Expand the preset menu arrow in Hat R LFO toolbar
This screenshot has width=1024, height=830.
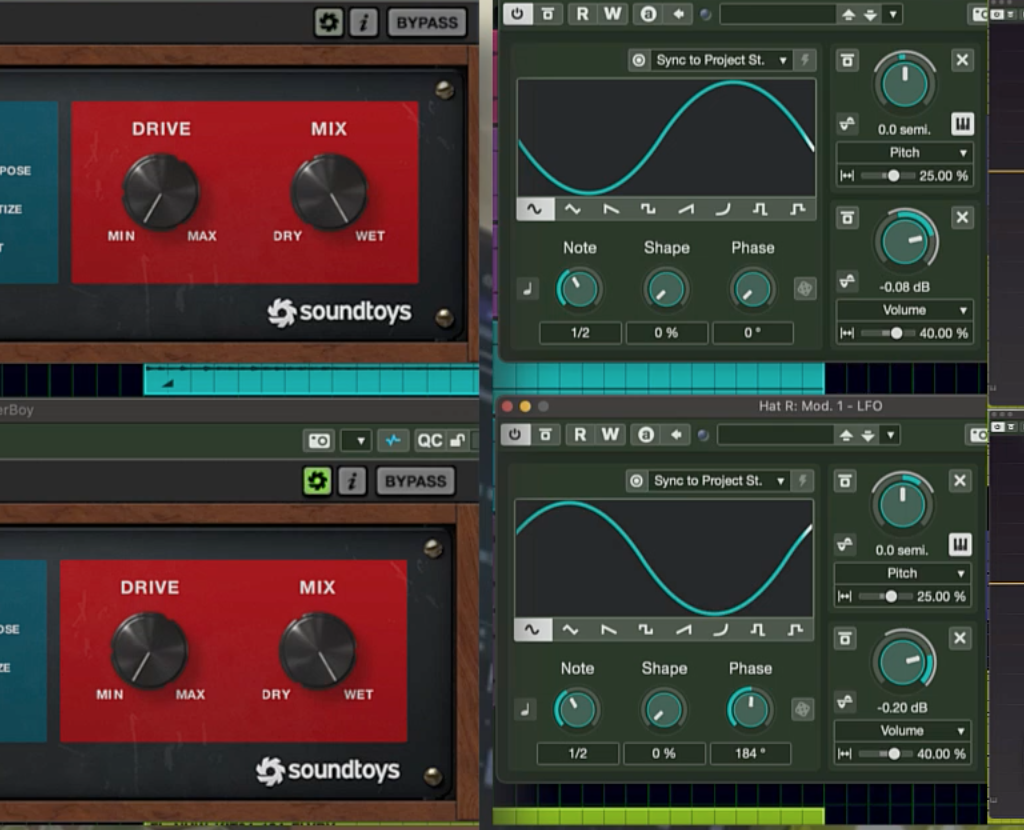[x=891, y=435]
